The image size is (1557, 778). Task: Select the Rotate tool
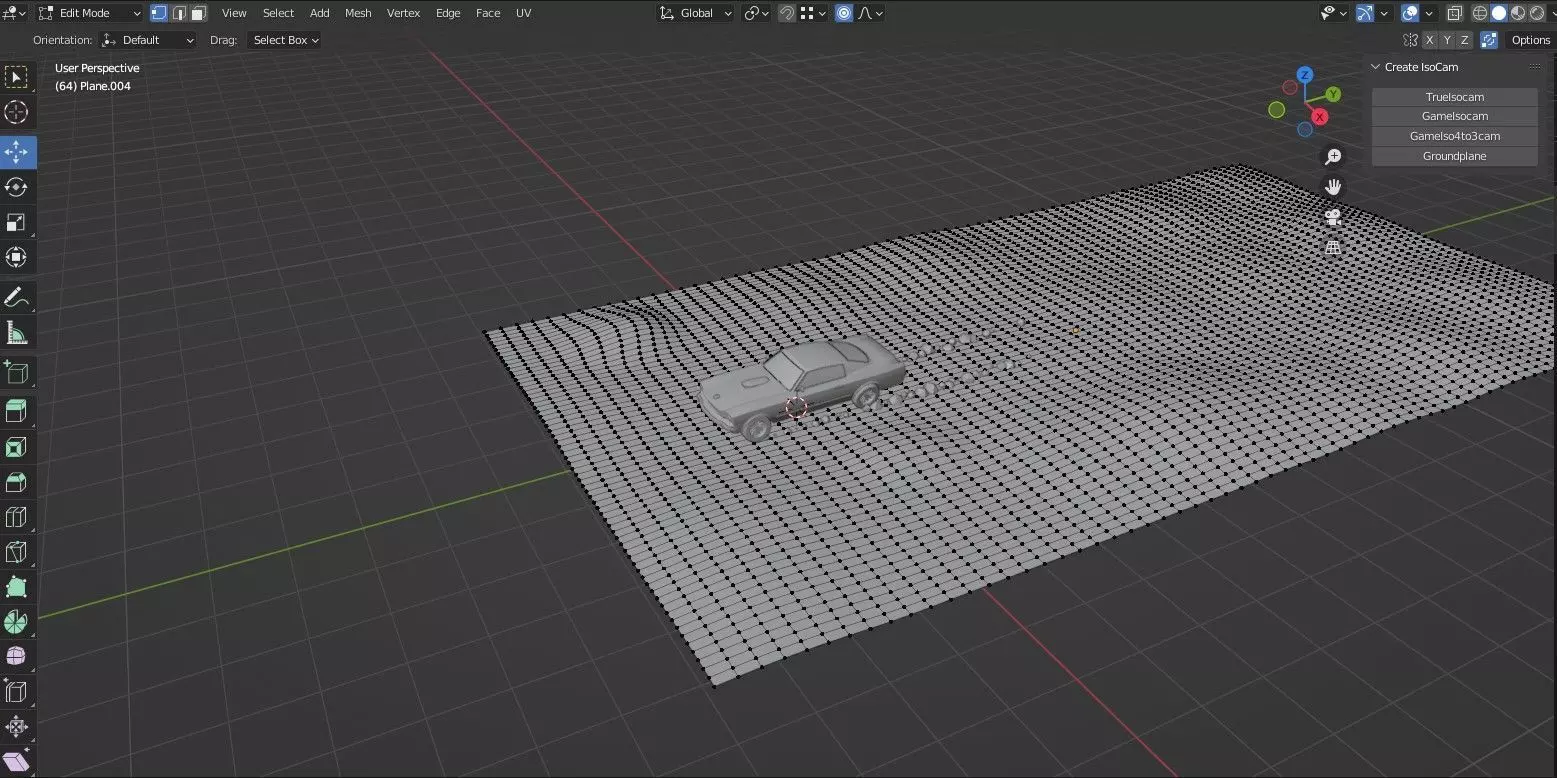pos(16,187)
